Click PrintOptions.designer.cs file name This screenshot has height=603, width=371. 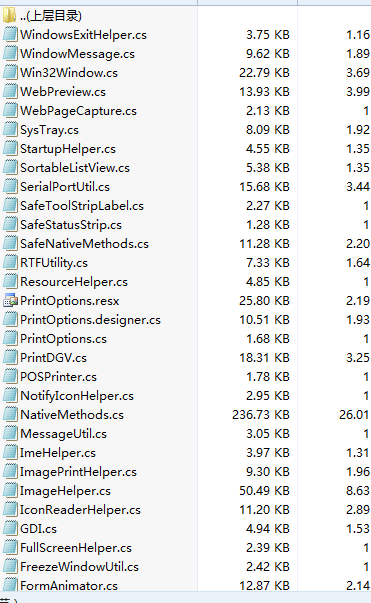pyautogui.click(x=90, y=320)
